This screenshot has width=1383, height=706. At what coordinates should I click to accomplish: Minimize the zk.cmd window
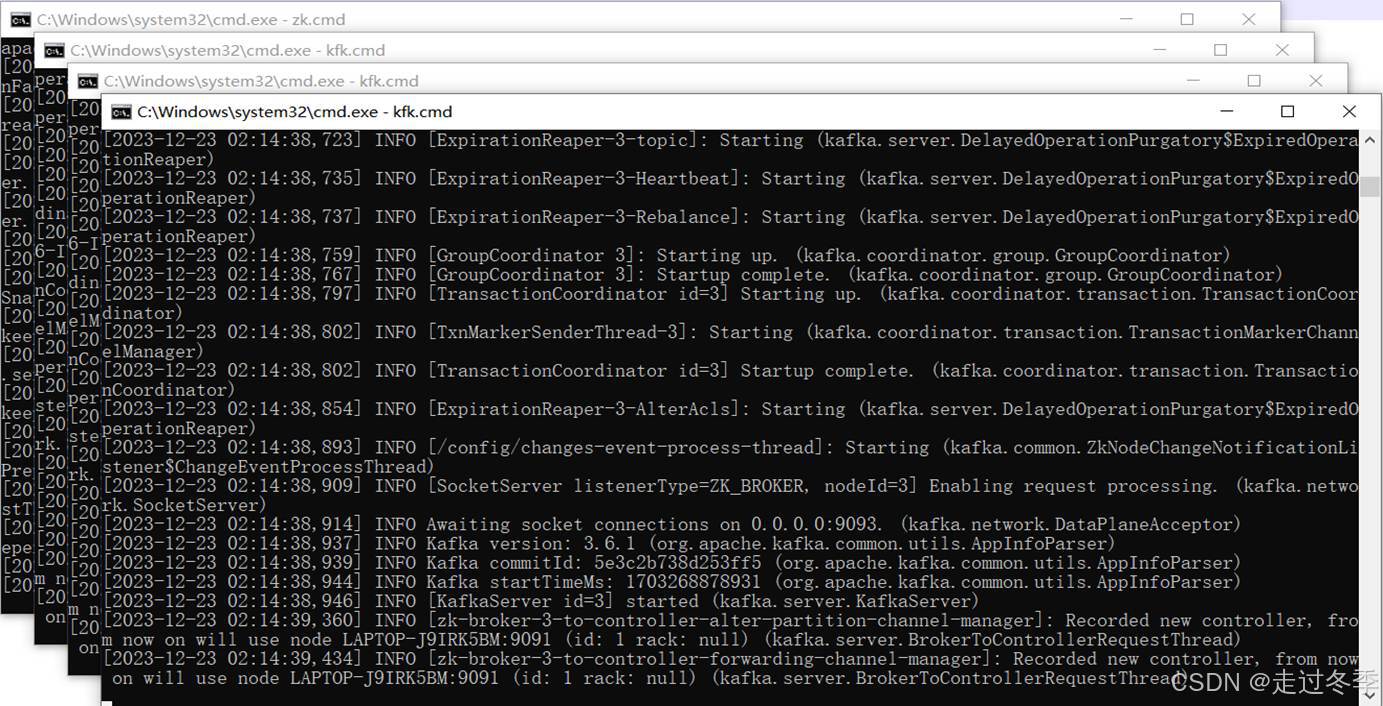tap(1126, 19)
